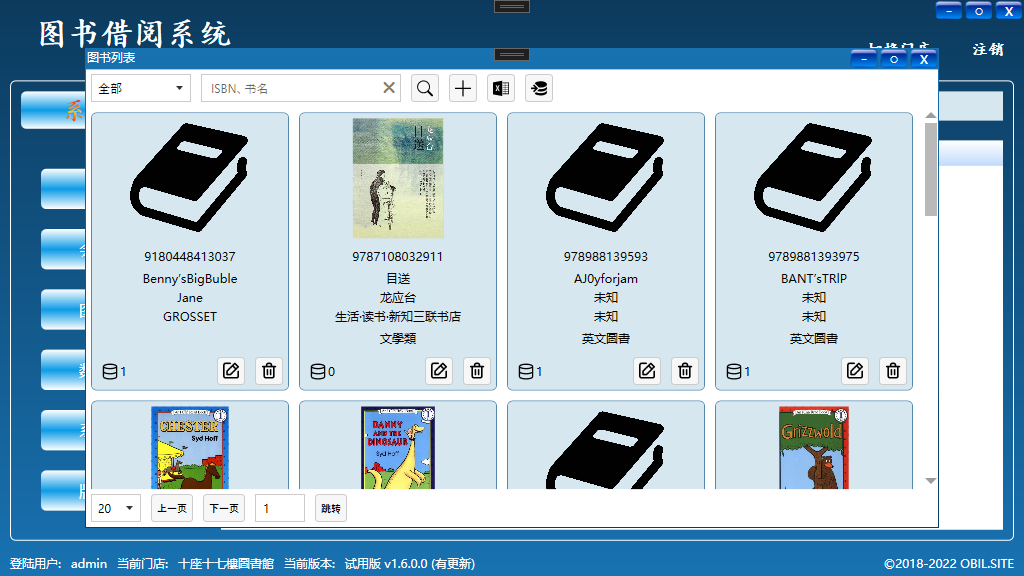Add a new book with plus icon
1024x576 pixels.
pos(463,88)
